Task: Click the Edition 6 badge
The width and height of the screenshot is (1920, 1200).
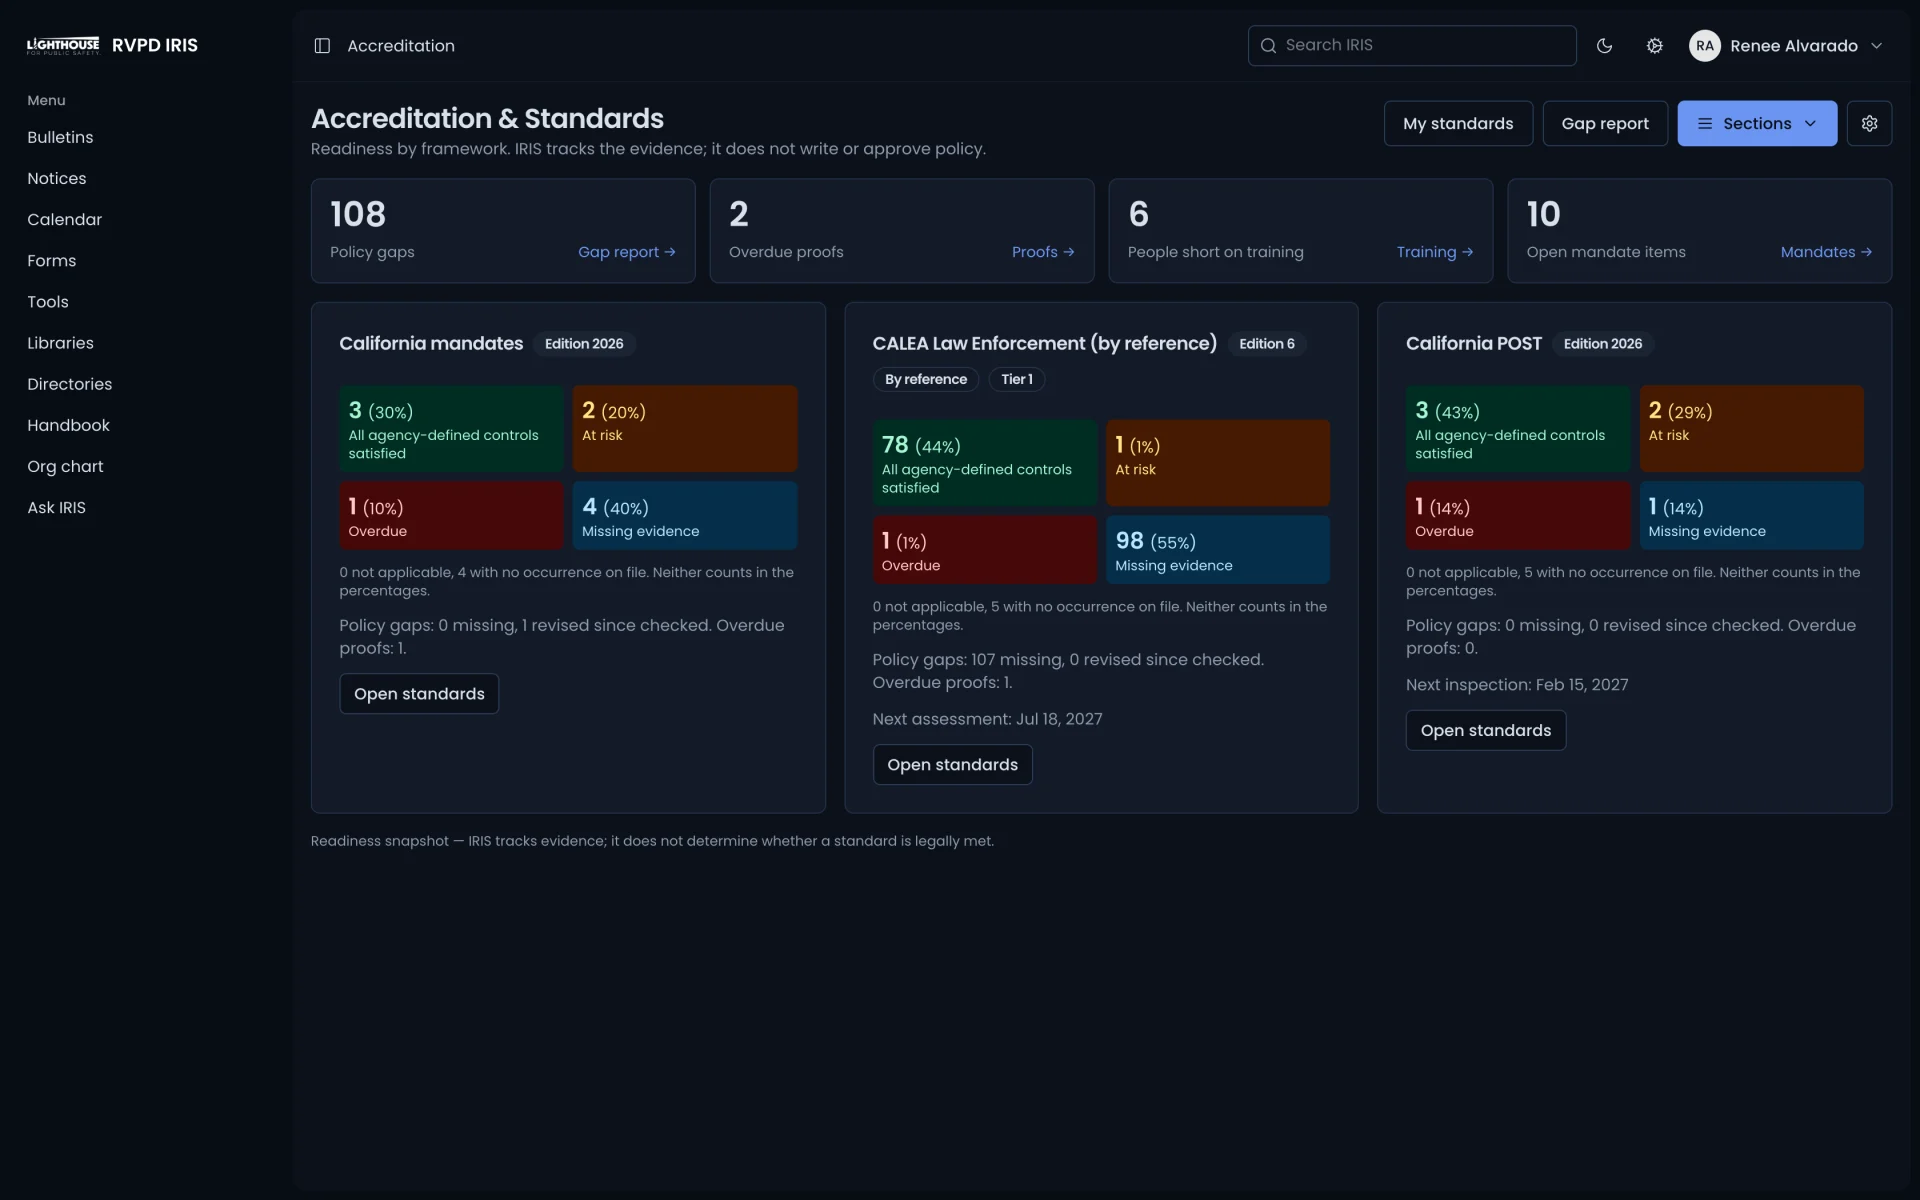Action: [1266, 343]
